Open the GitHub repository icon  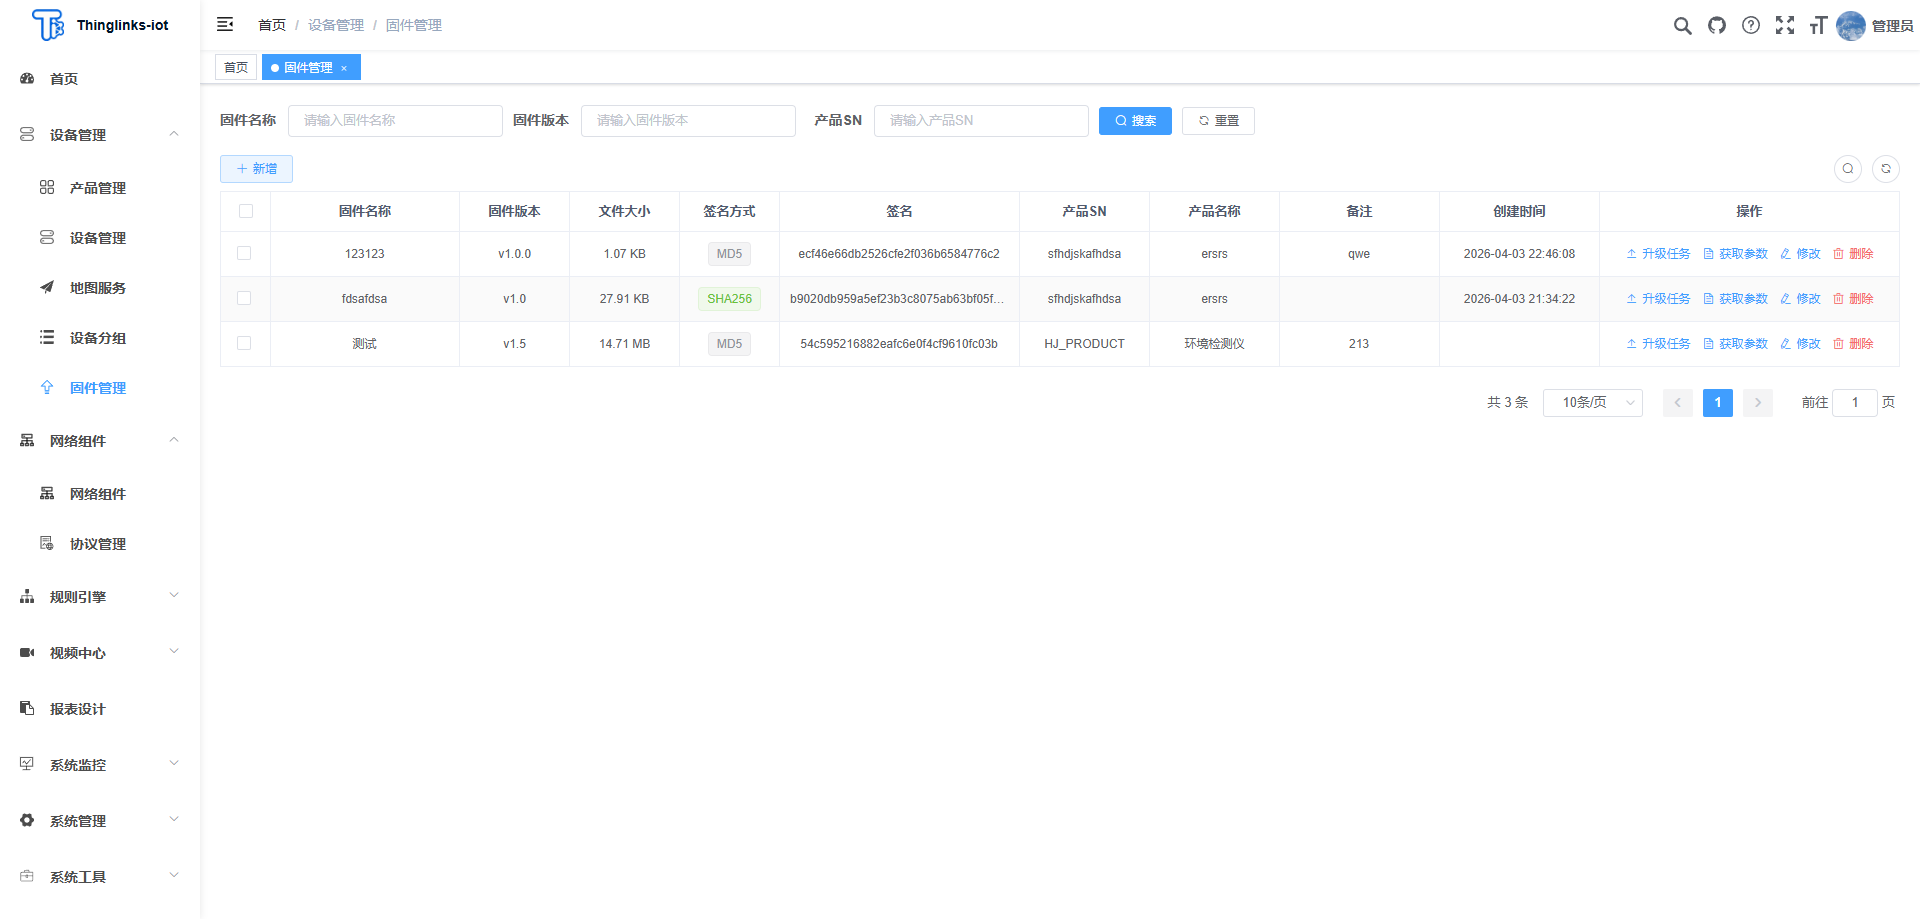[x=1716, y=26]
